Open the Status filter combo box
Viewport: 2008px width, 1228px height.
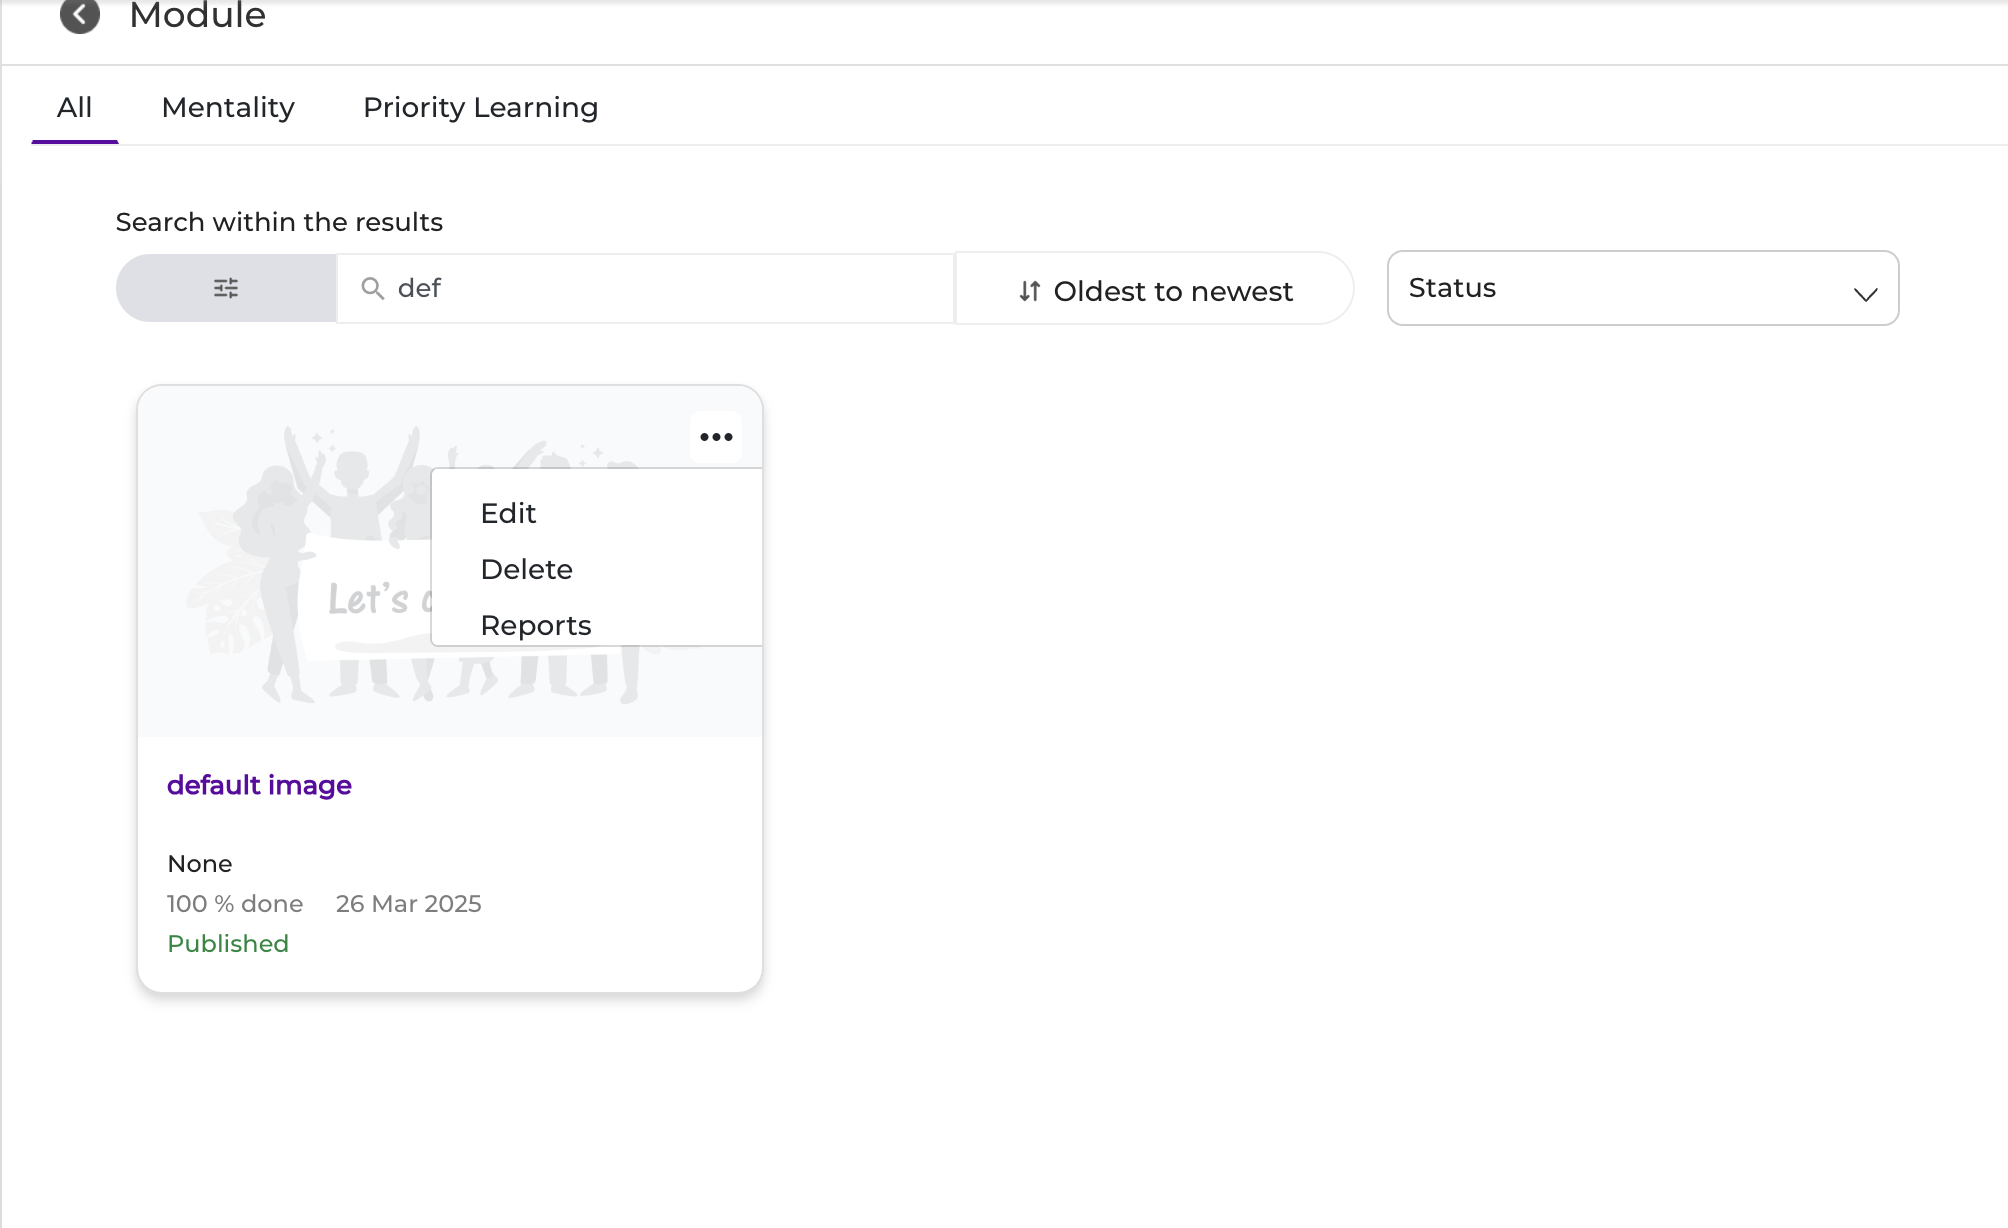[1643, 288]
